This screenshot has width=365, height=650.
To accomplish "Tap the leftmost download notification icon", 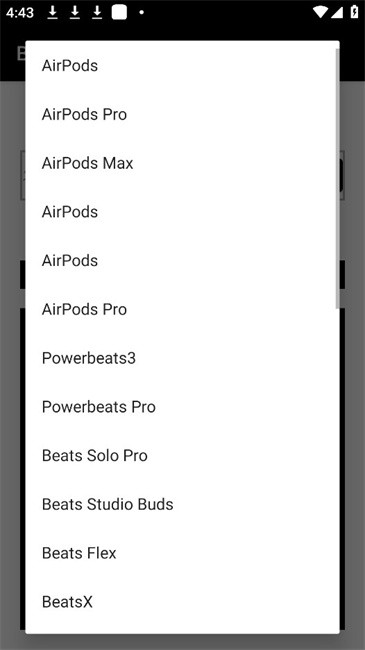I will click(x=52, y=12).
